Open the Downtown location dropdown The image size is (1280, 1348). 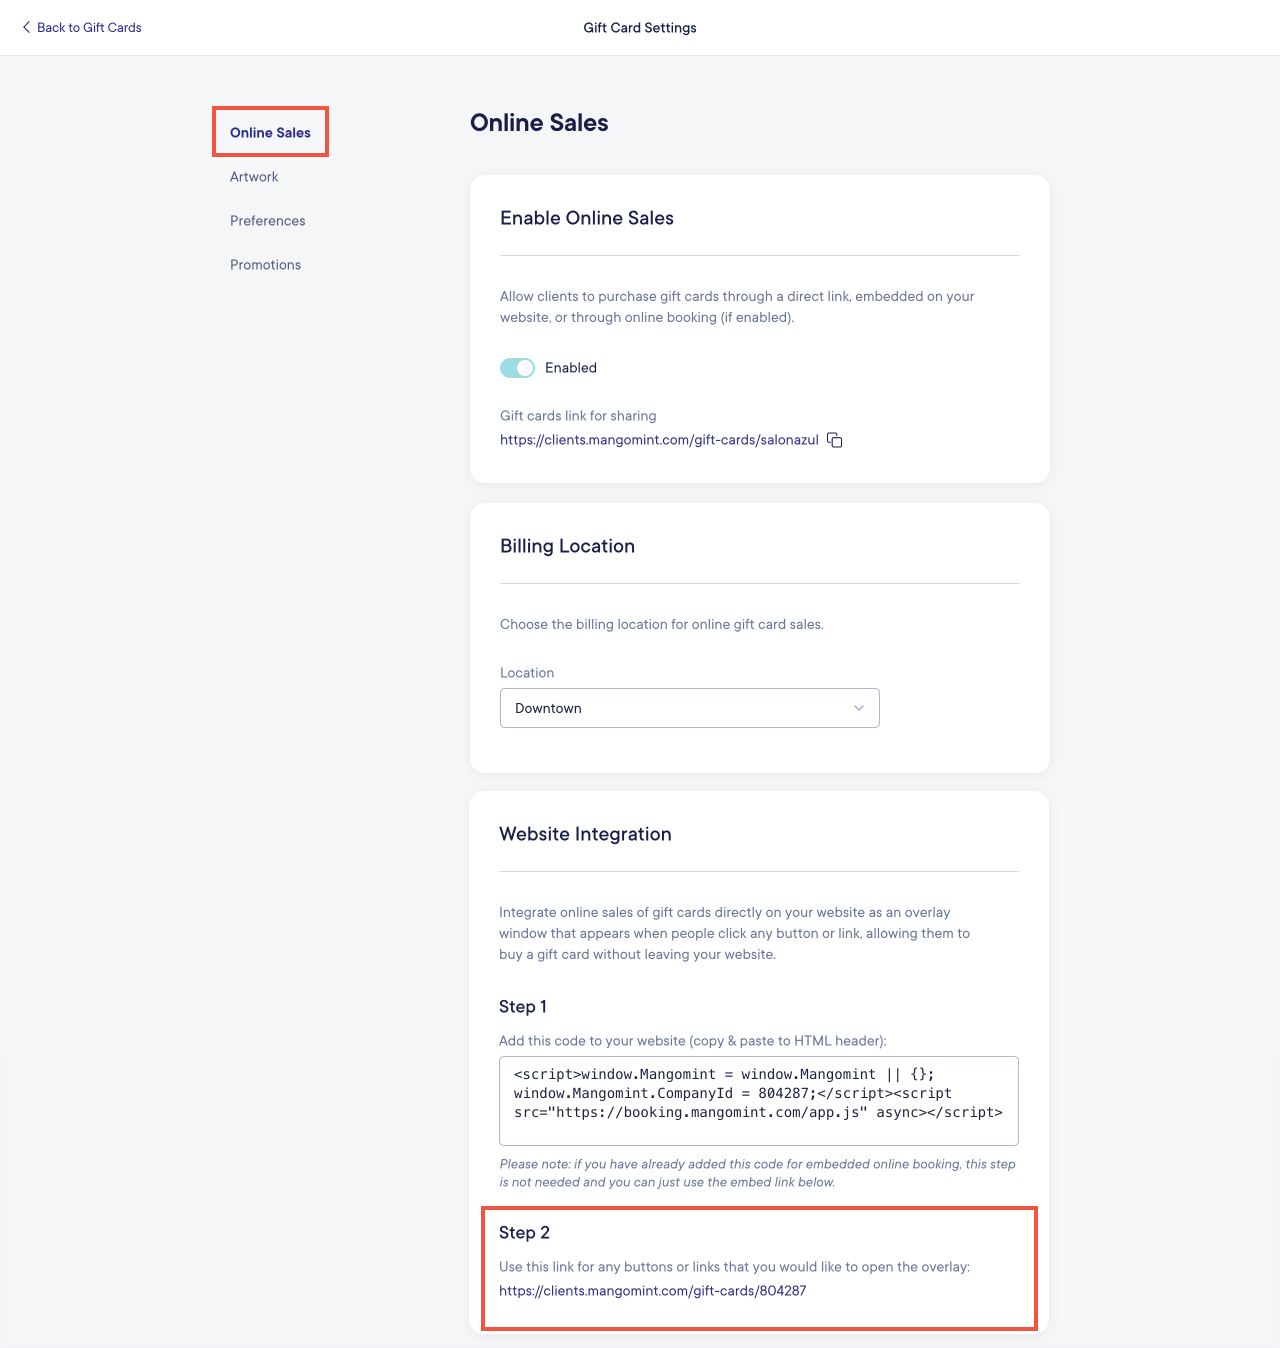pos(689,708)
